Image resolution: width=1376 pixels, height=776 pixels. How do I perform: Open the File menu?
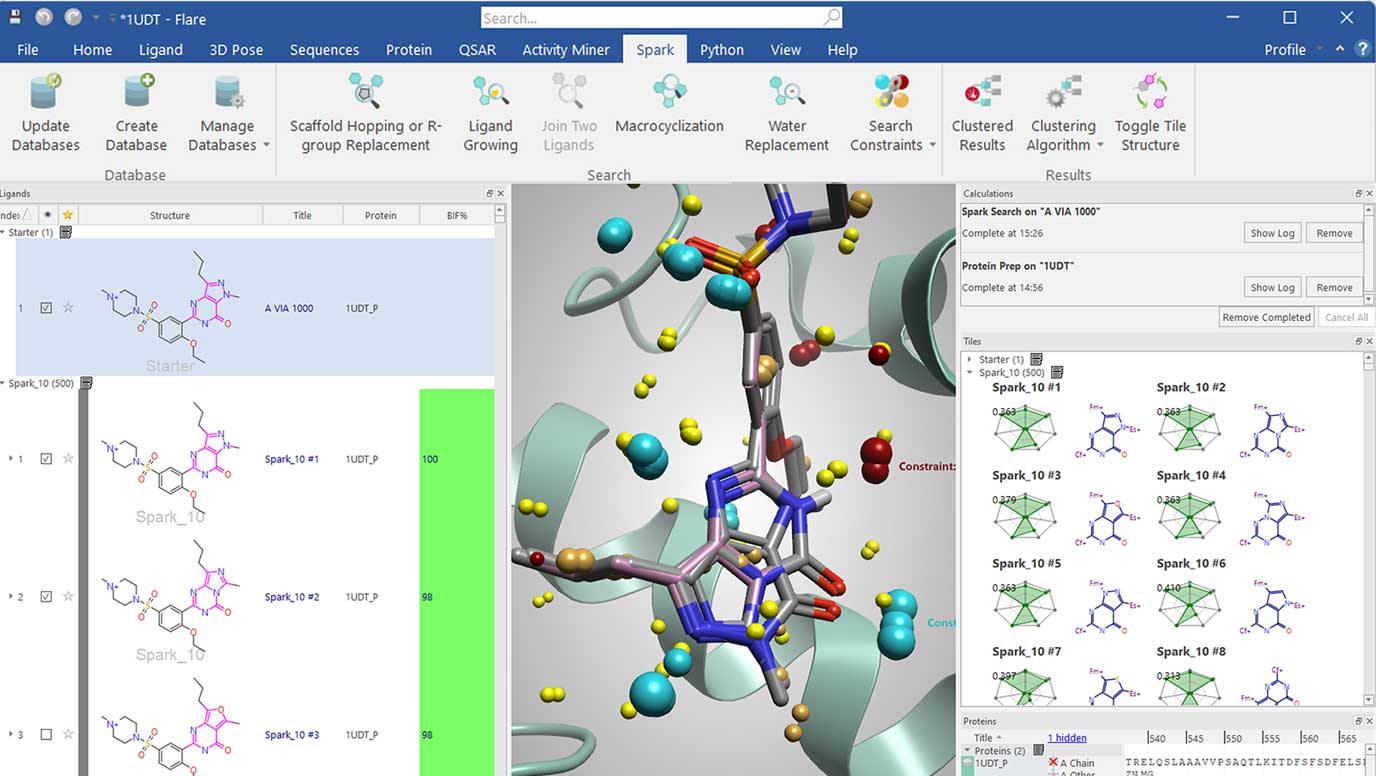click(x=28, y=50)
